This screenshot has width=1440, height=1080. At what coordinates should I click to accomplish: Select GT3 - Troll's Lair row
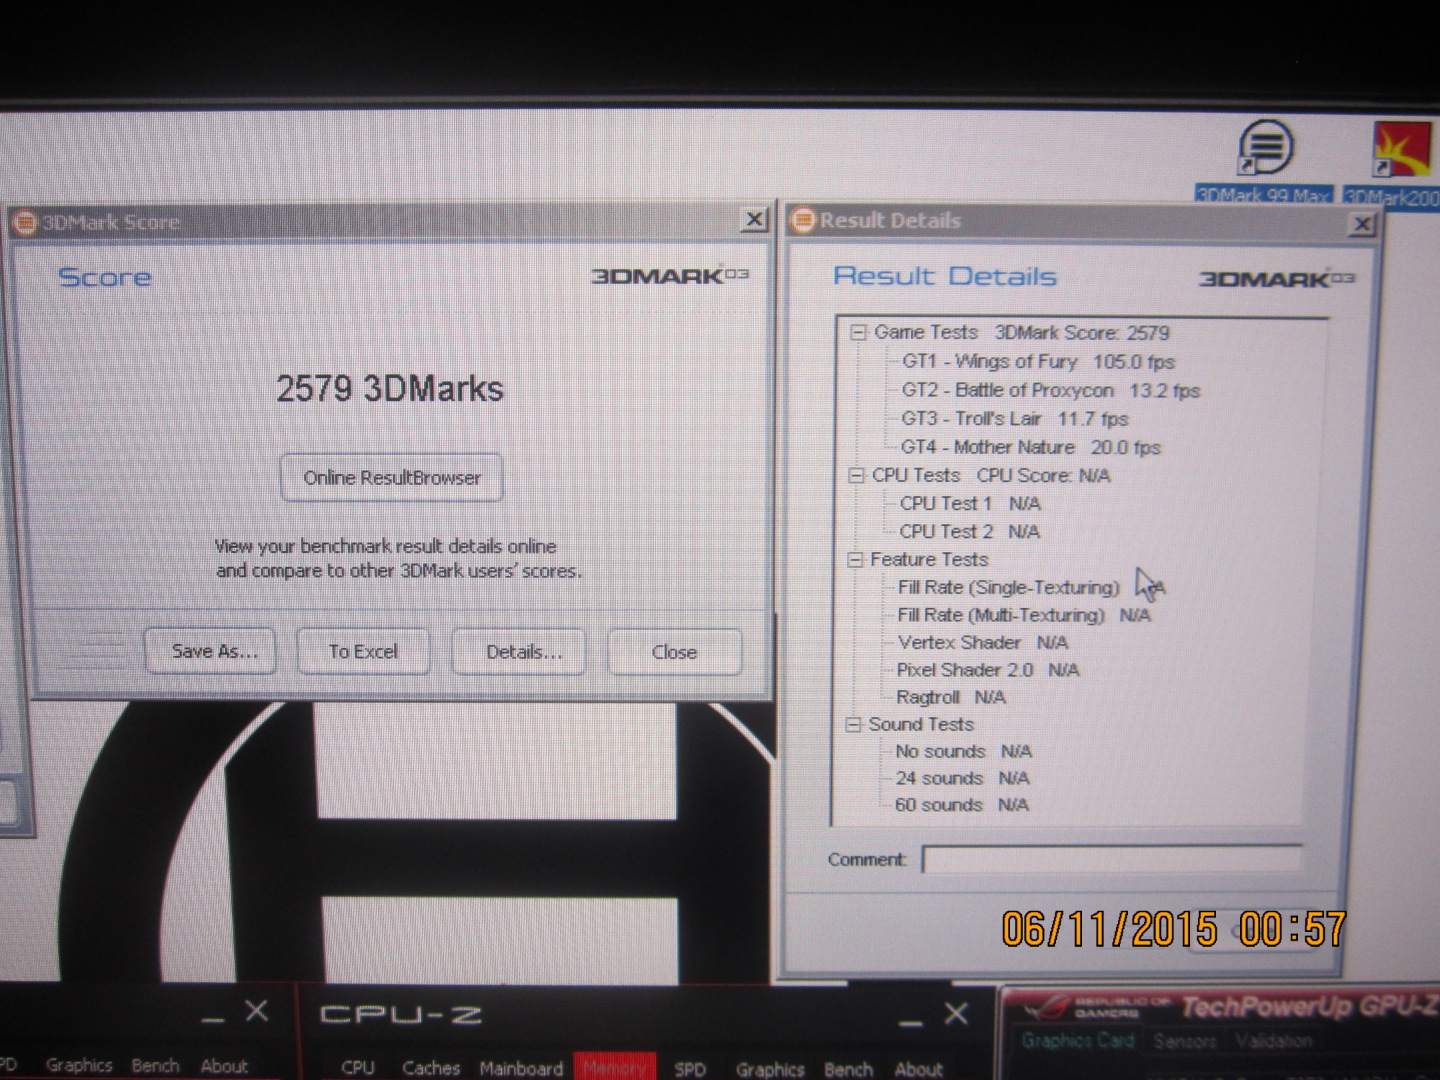coord(1014,419)
